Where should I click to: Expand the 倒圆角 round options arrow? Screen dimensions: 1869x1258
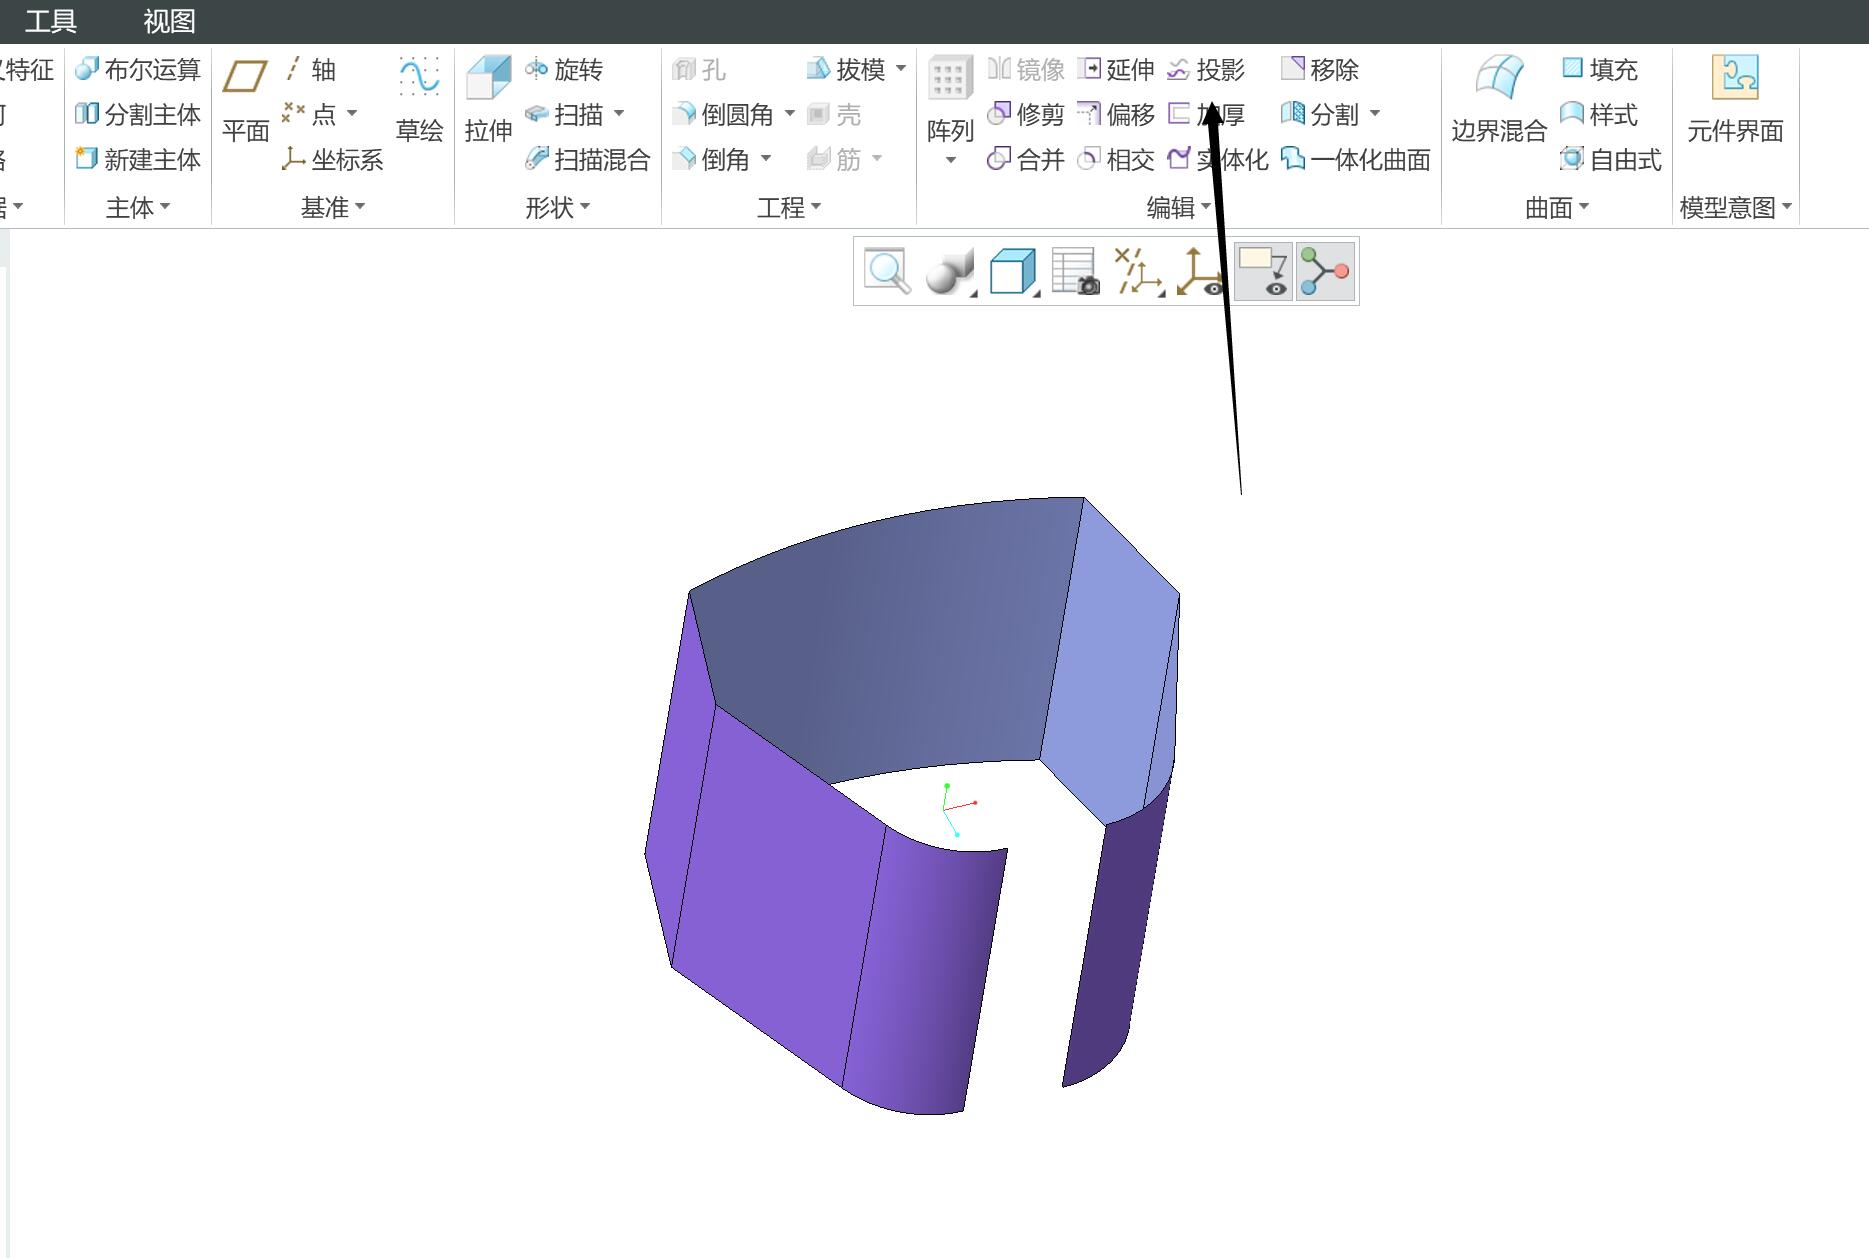790,114
